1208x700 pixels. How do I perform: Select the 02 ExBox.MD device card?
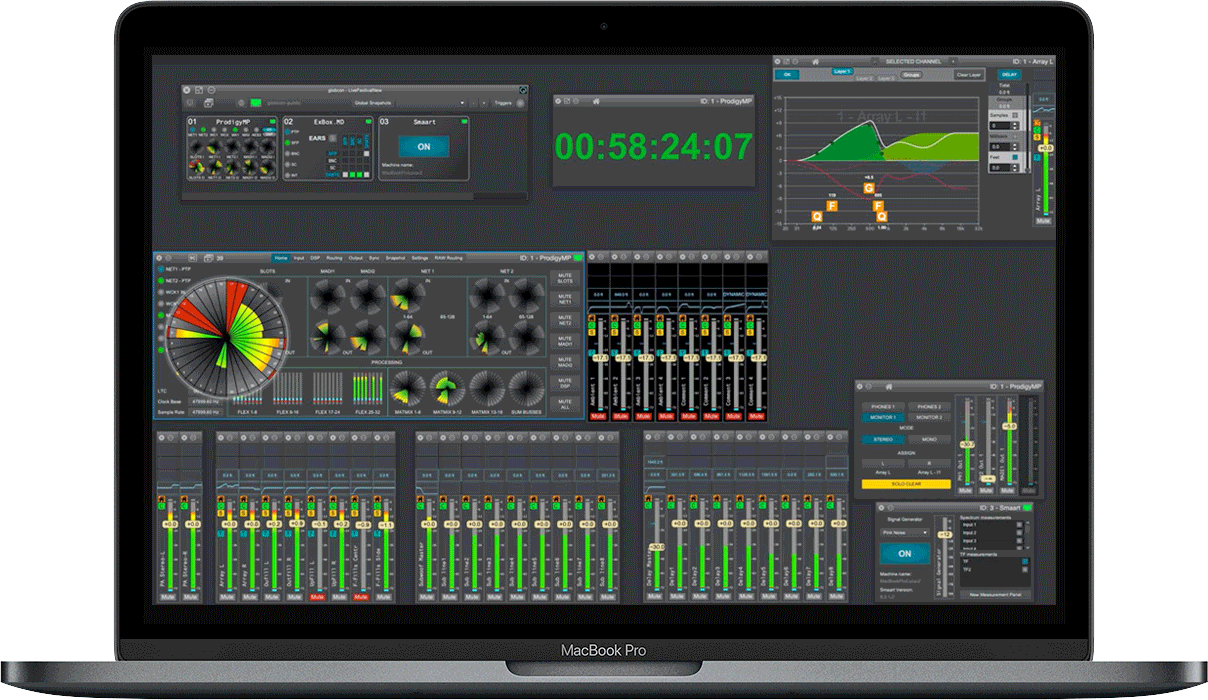pos(326,150)
